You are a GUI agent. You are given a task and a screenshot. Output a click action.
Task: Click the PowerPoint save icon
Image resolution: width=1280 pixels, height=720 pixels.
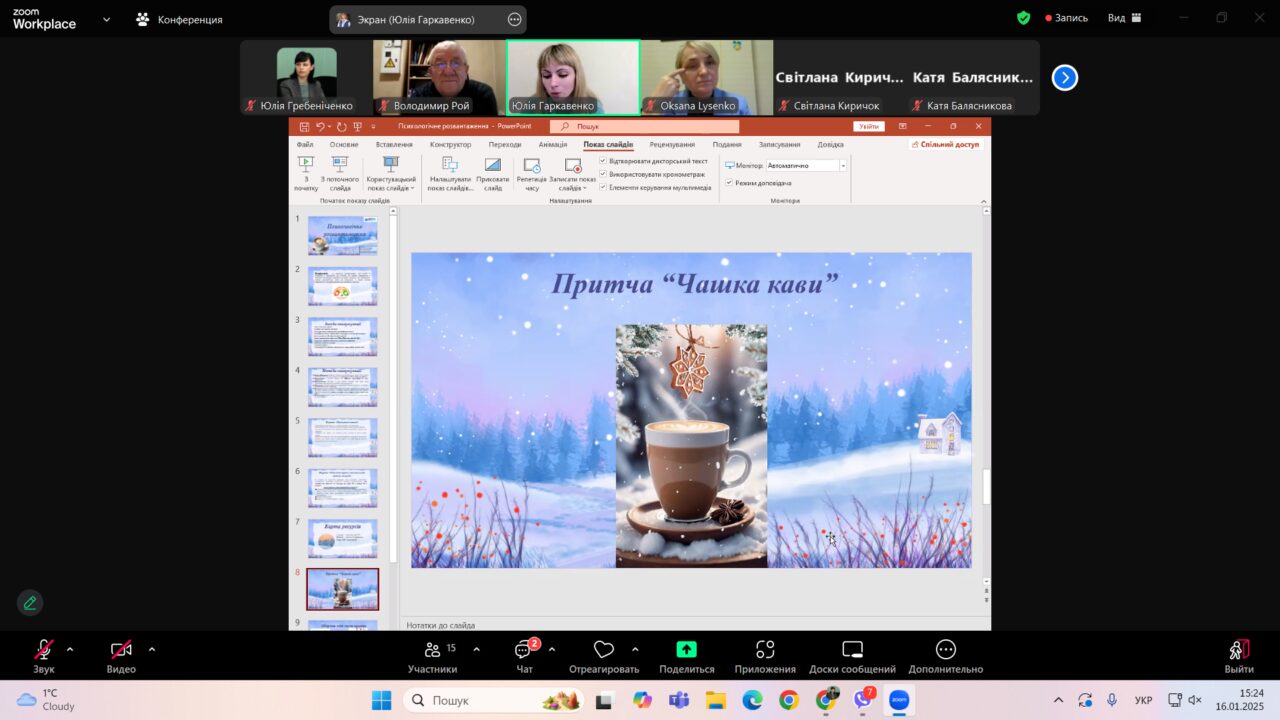click(305, 127)
